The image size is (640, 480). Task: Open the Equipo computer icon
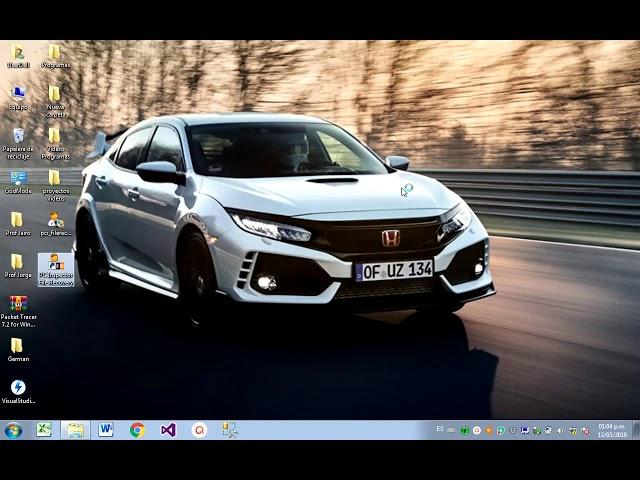coord(18,98)
